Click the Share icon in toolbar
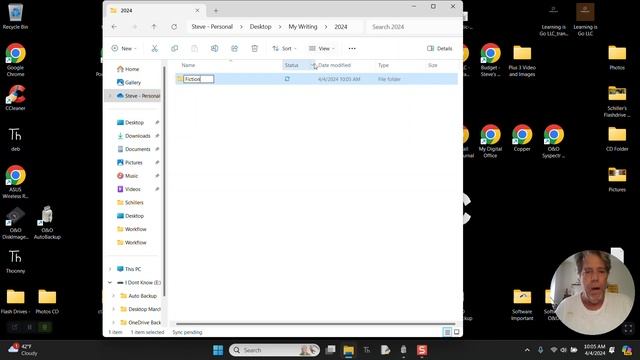 click(x=234, y=49)
